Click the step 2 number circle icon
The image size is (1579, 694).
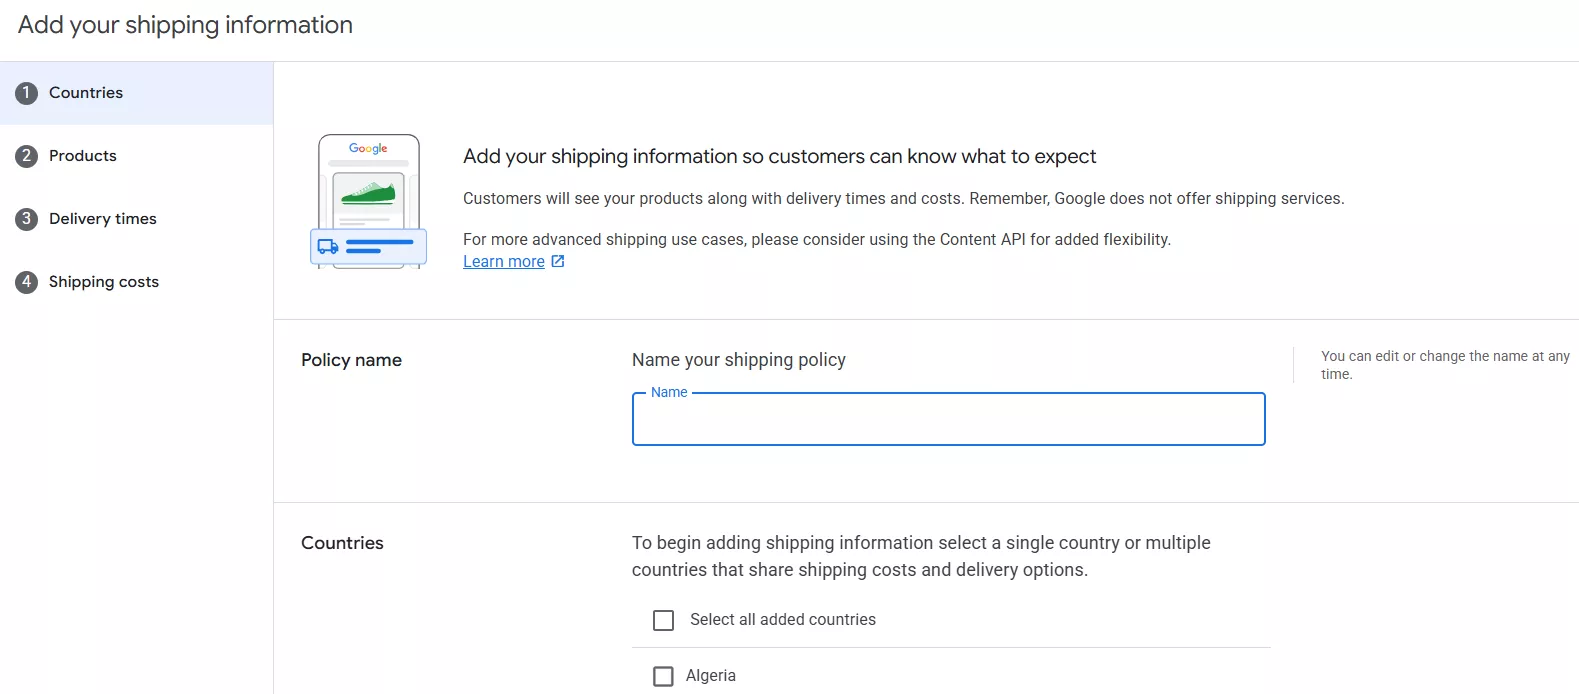27,156
